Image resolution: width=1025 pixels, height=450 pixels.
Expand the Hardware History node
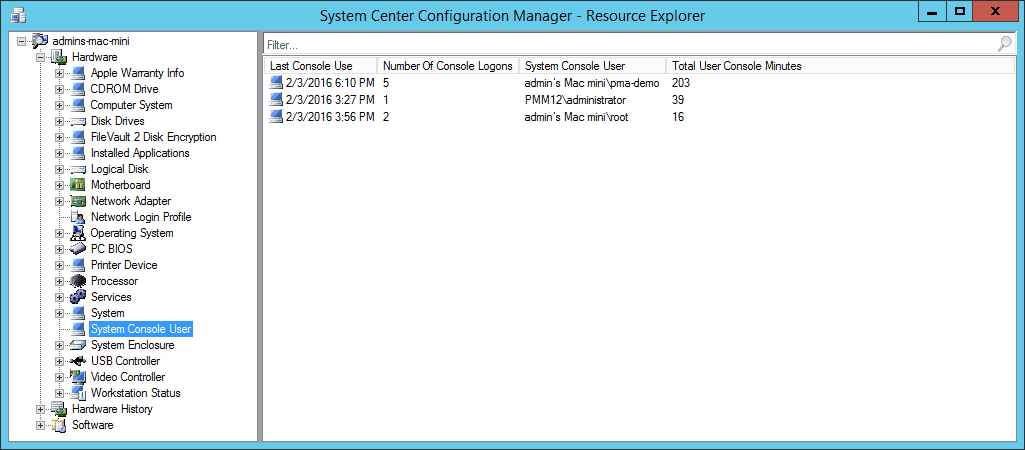(41, 409)
